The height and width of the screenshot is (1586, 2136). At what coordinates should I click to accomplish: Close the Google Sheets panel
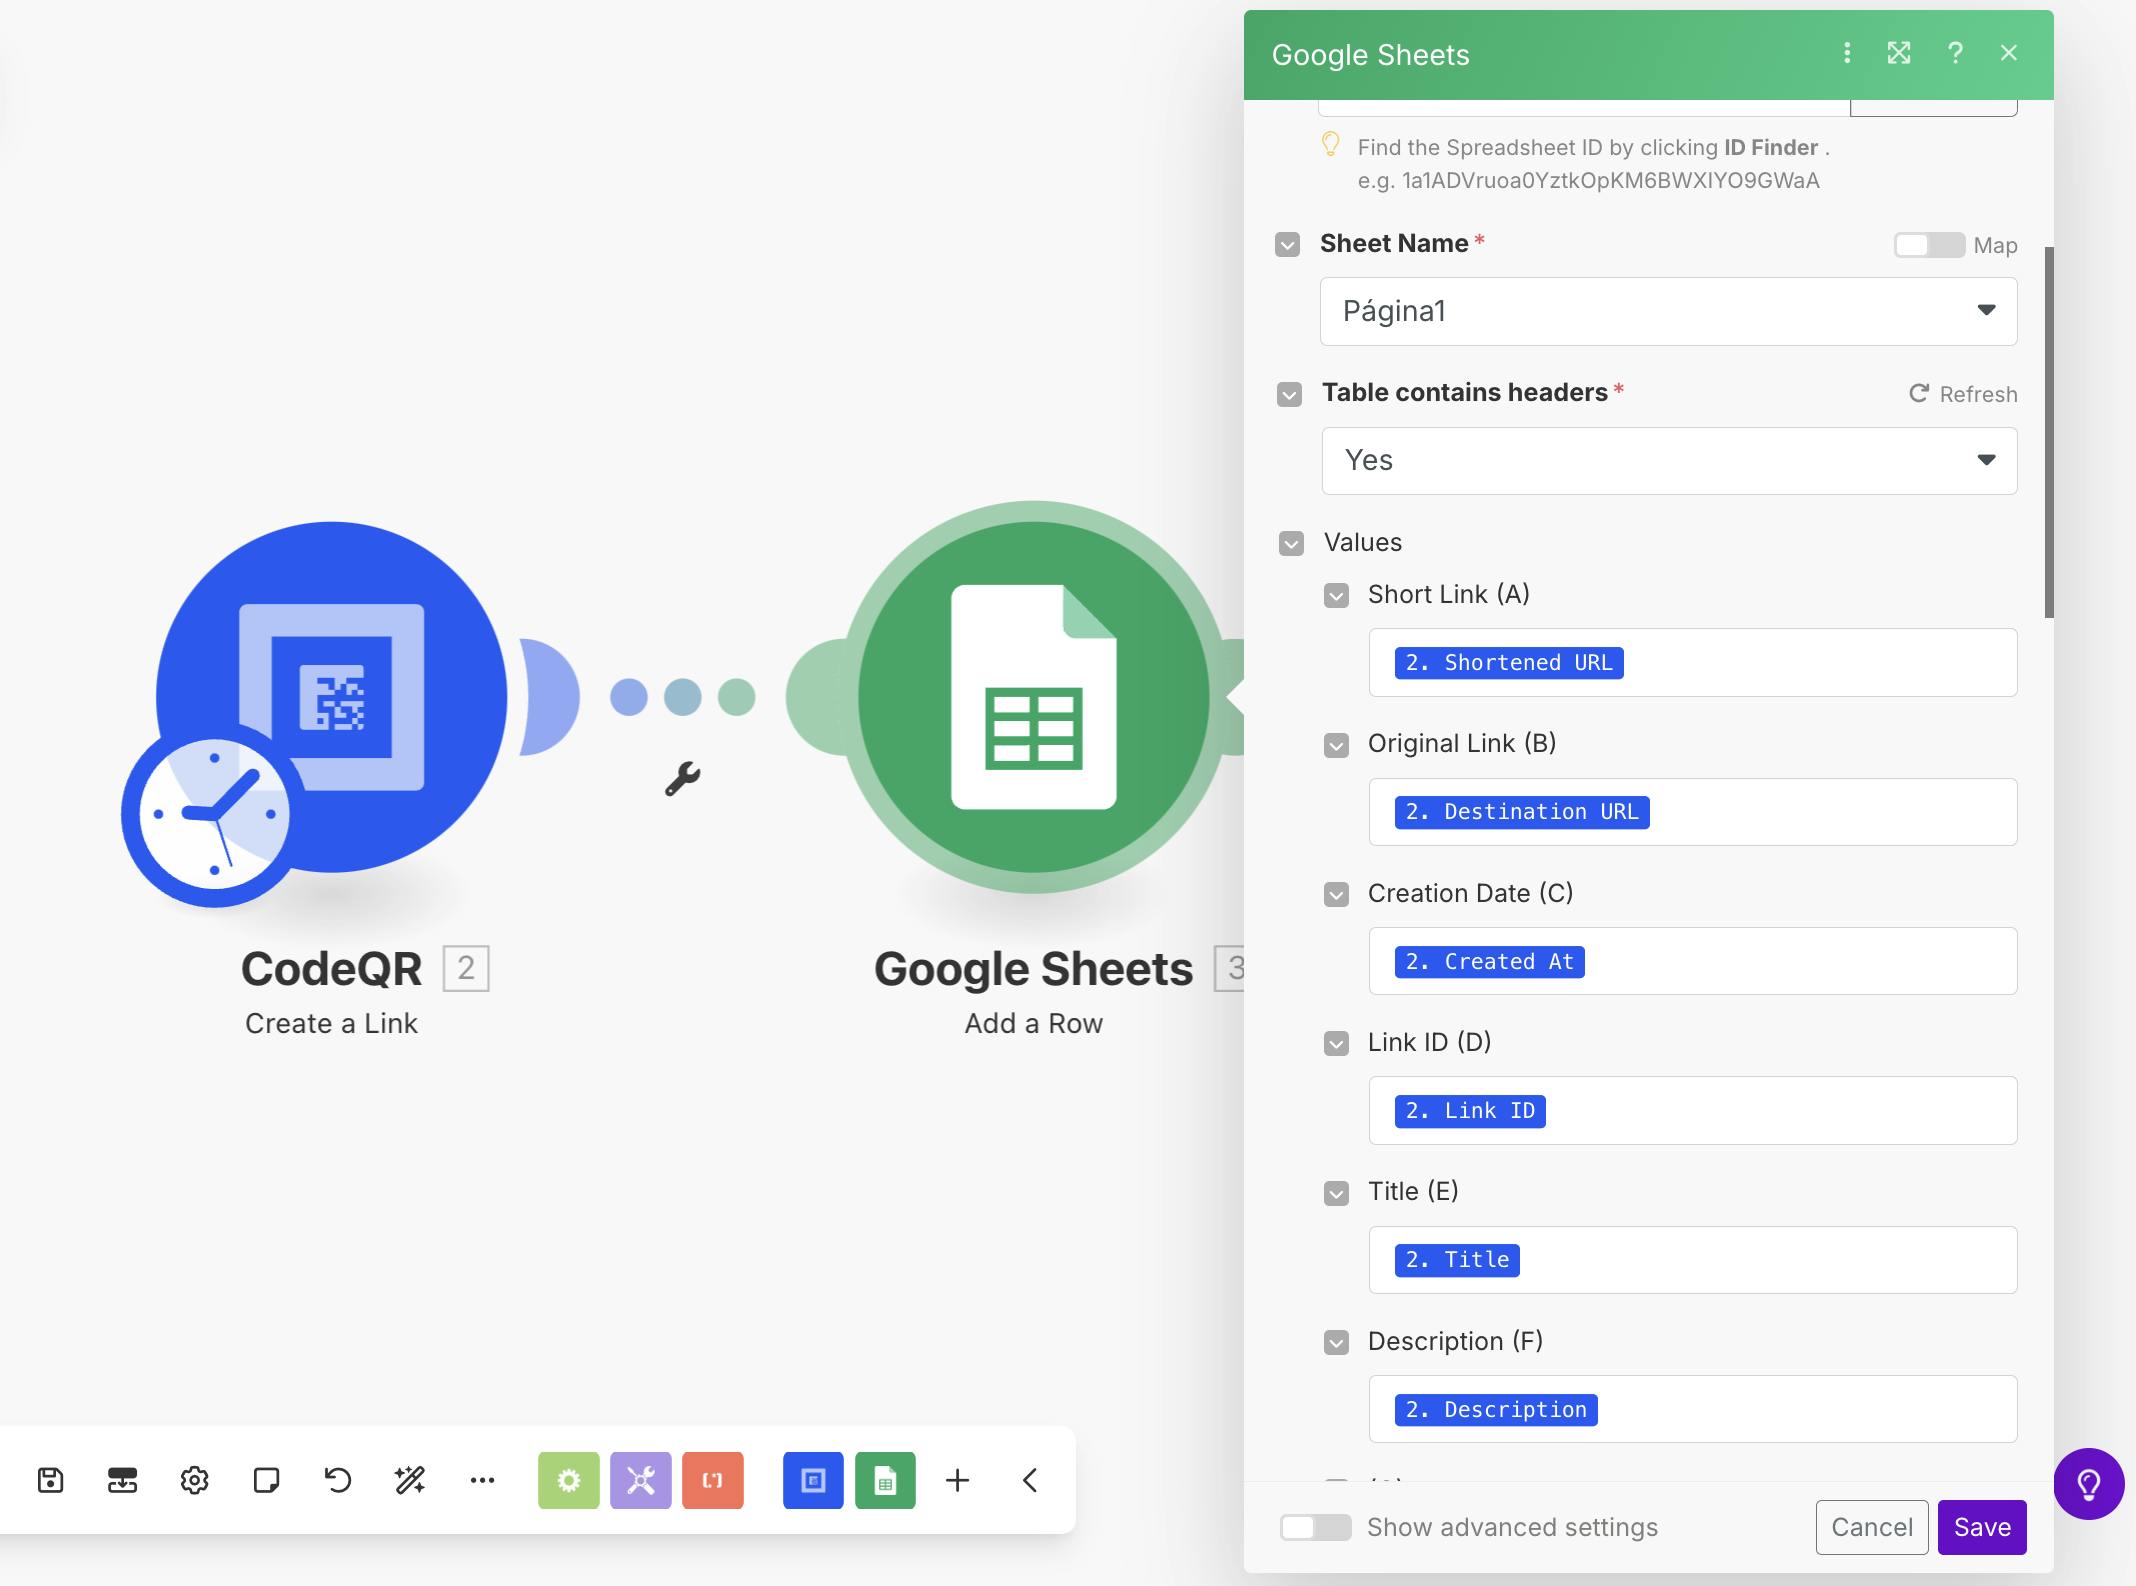[2009, 53]
